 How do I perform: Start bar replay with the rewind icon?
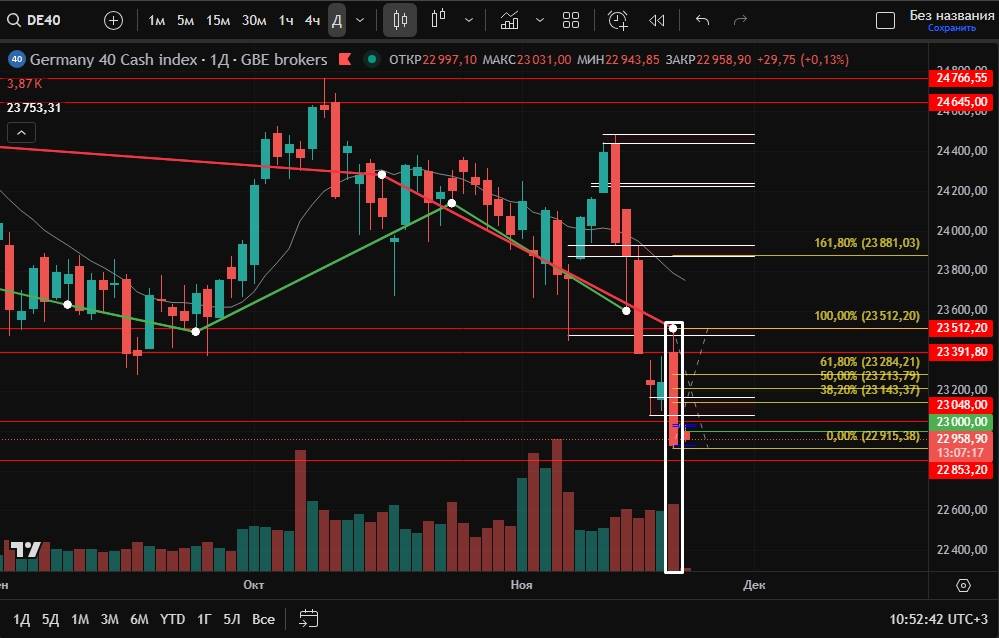(657, 20)
